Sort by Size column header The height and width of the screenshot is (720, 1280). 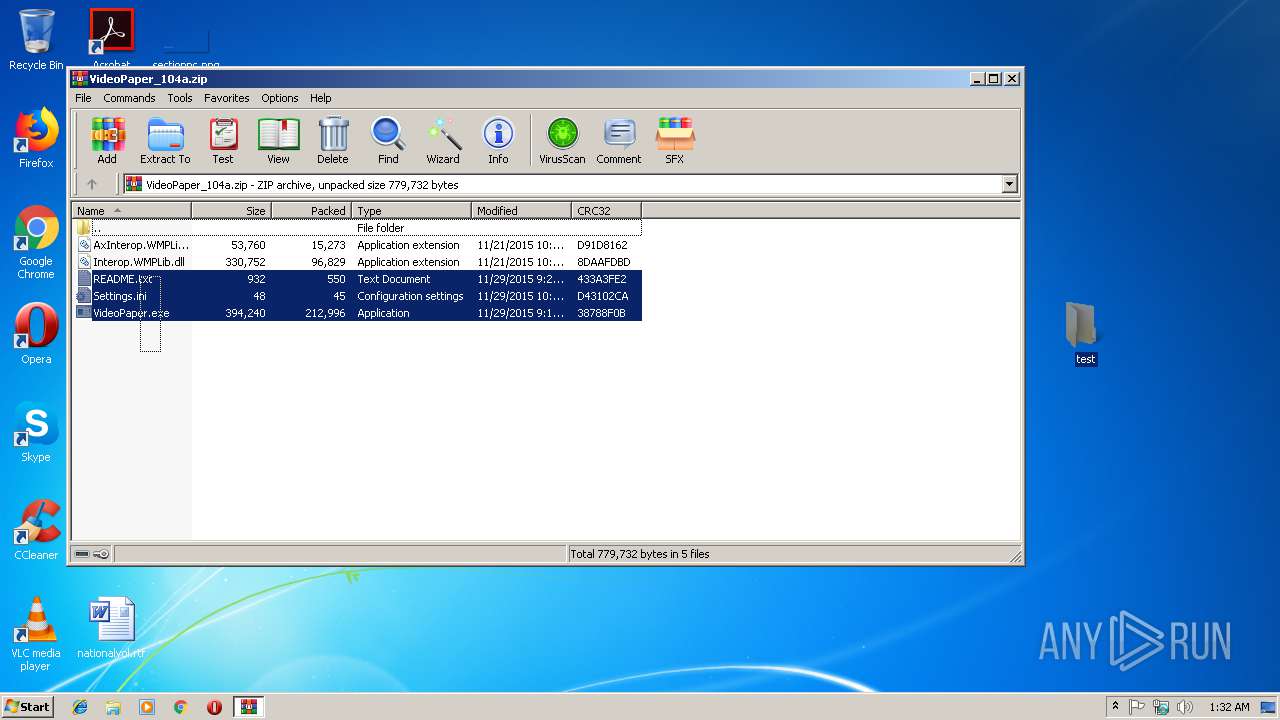[232, 211]
